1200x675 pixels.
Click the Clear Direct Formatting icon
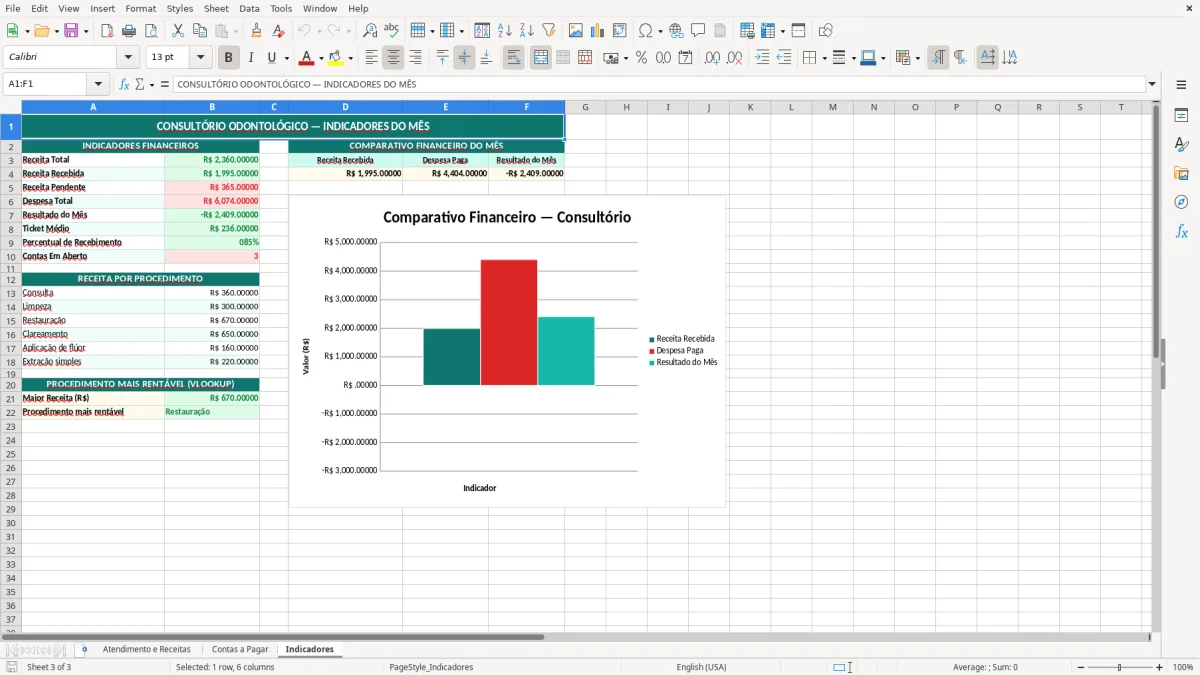[x=278, y=31]
